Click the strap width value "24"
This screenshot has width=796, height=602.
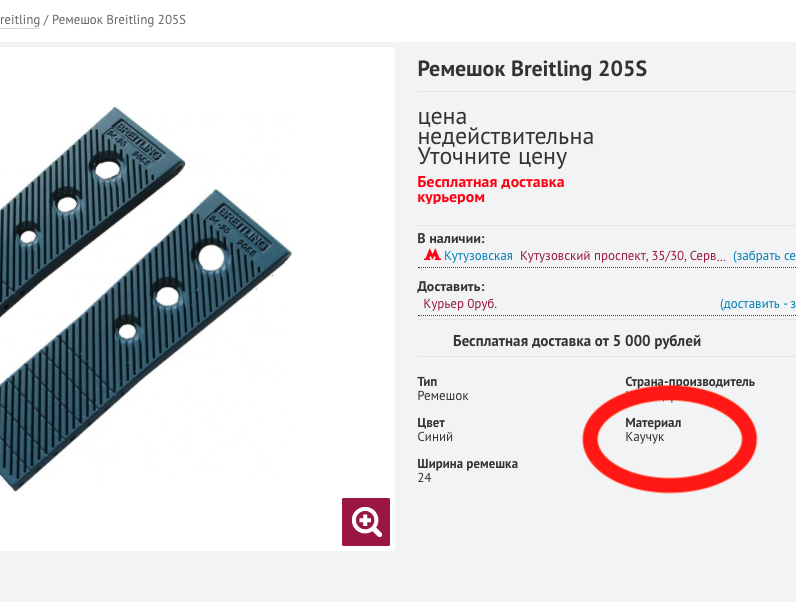click(425, 478)
